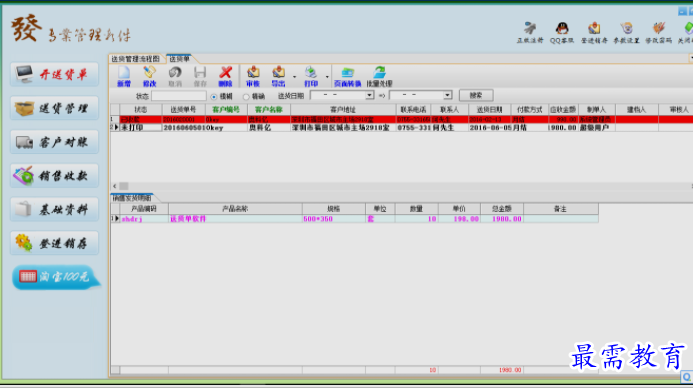Switch to 送货单 tab
The image size is (693, 388).
pyautogui.click(x=179, y=59)
